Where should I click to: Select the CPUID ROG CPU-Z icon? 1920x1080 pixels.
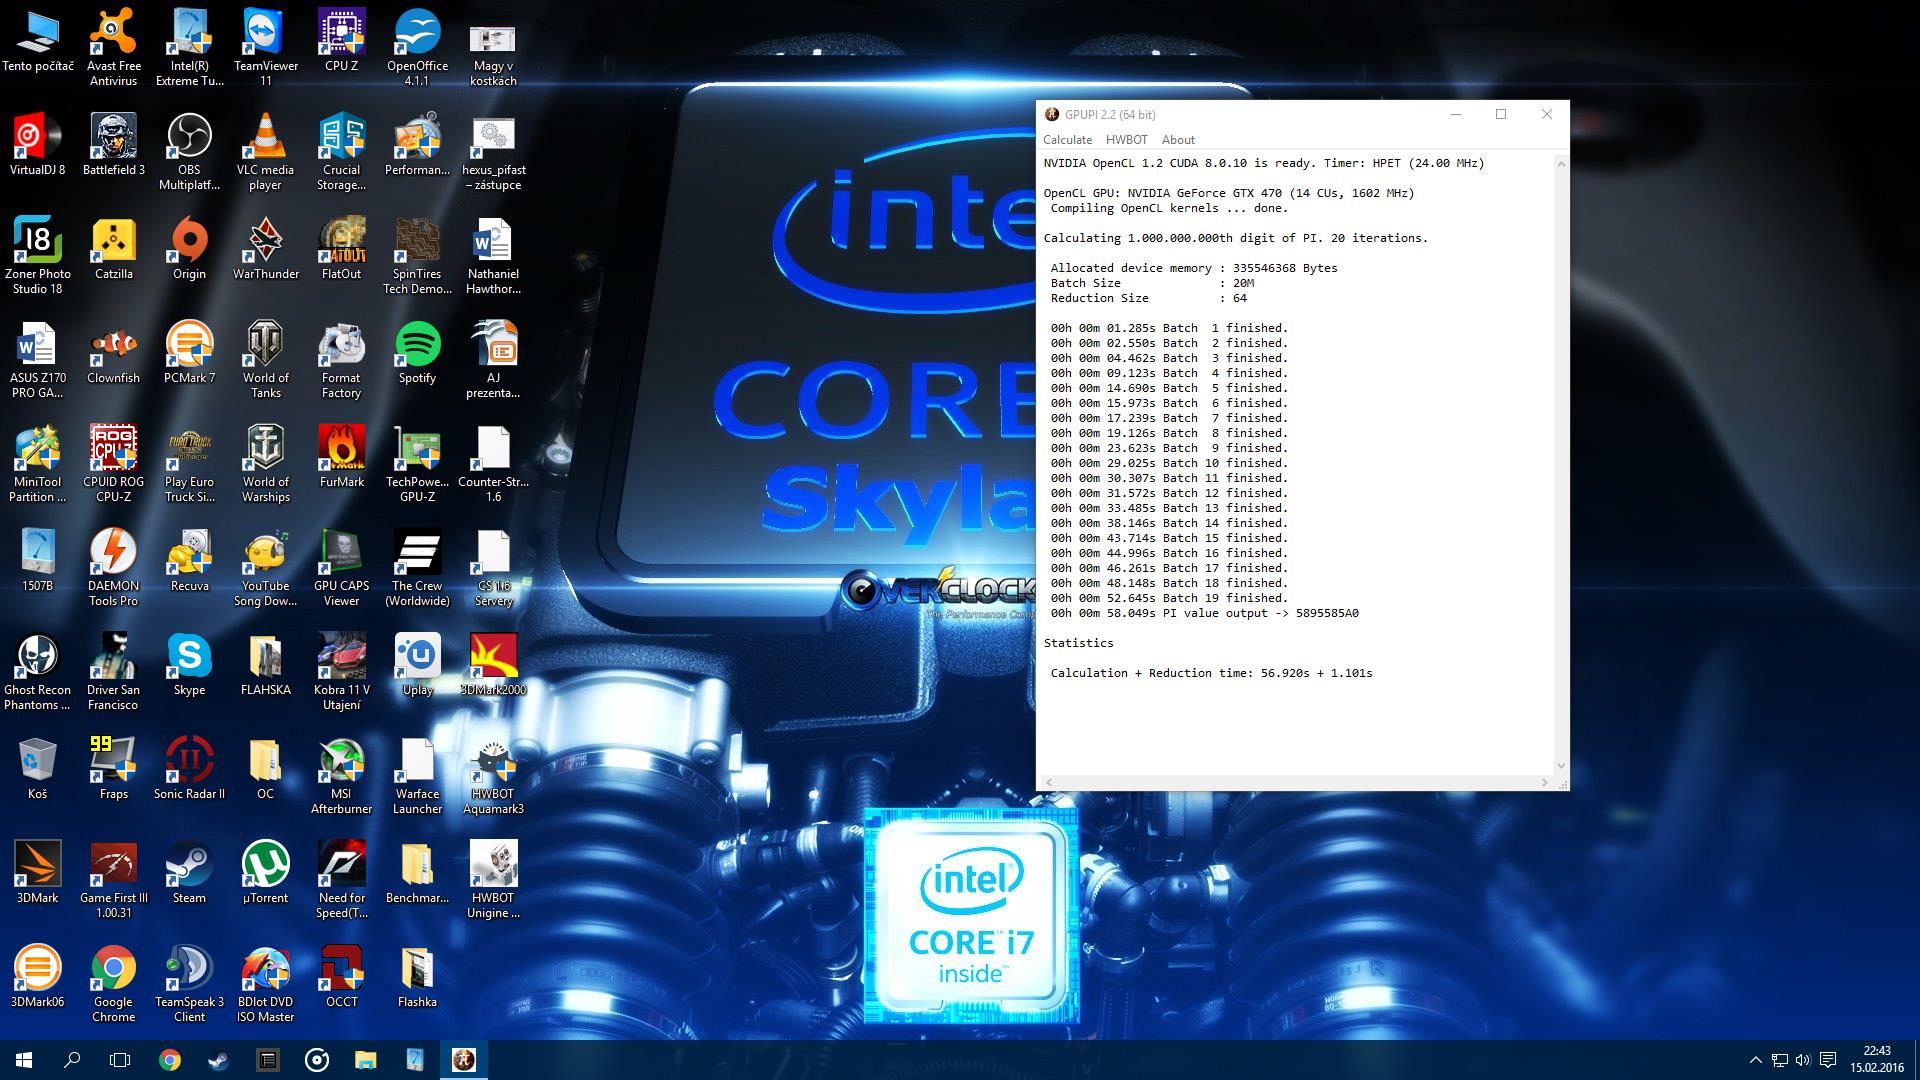click(113, 464)
